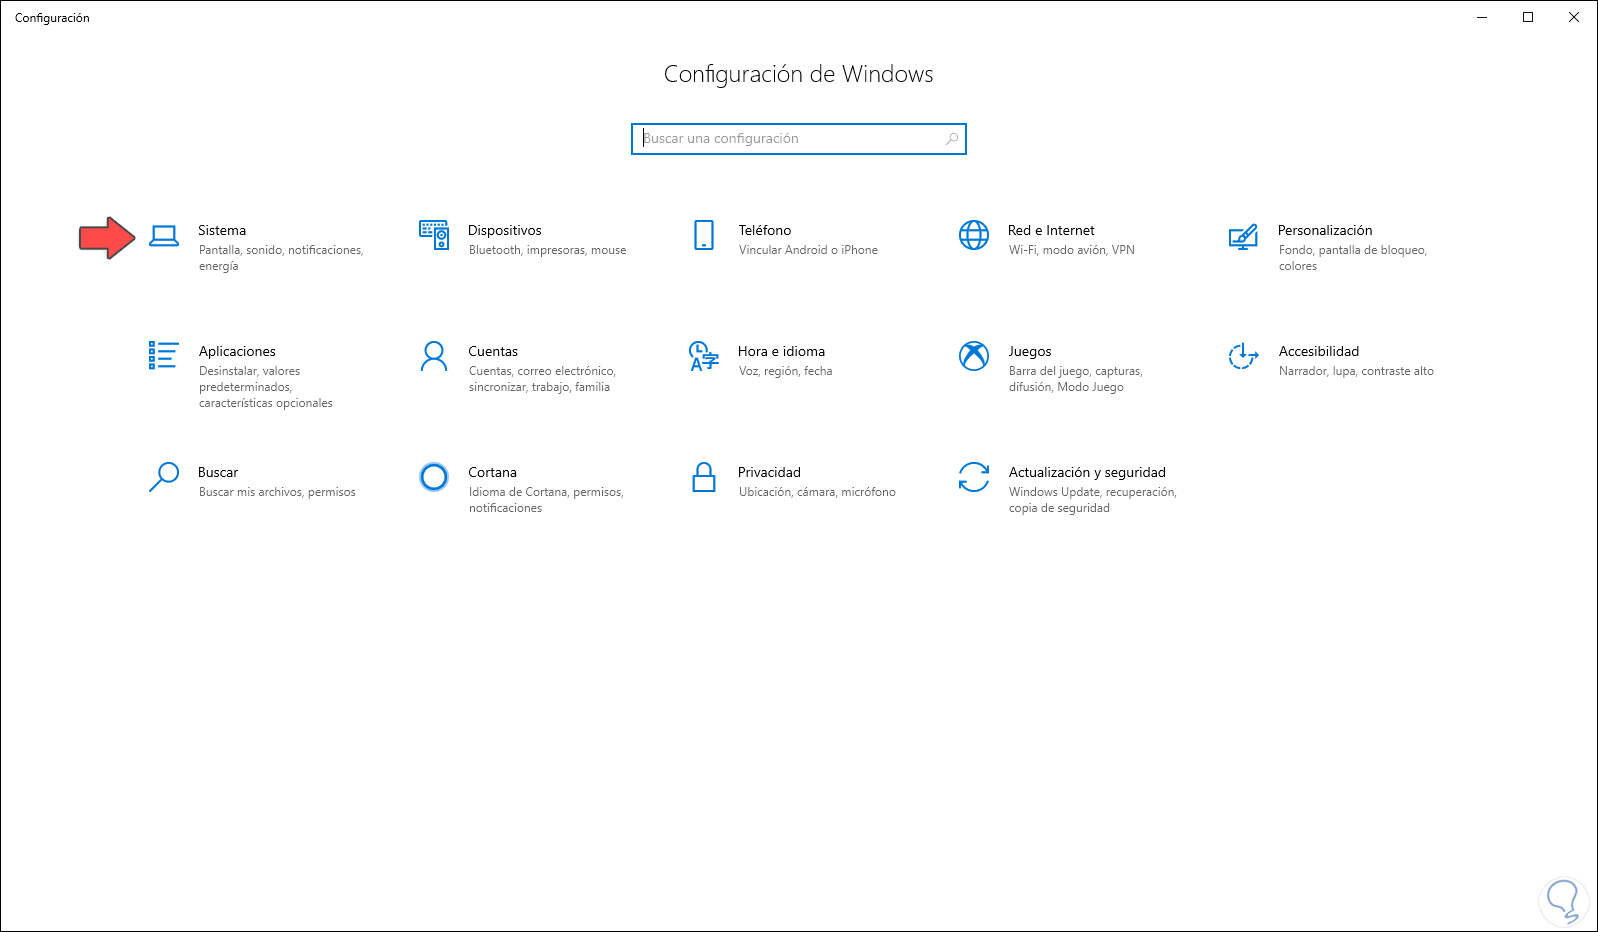Viewport: 1598px width, 932px height.
Task: Select the Cortana circle icon
Action: click(434, 477)
